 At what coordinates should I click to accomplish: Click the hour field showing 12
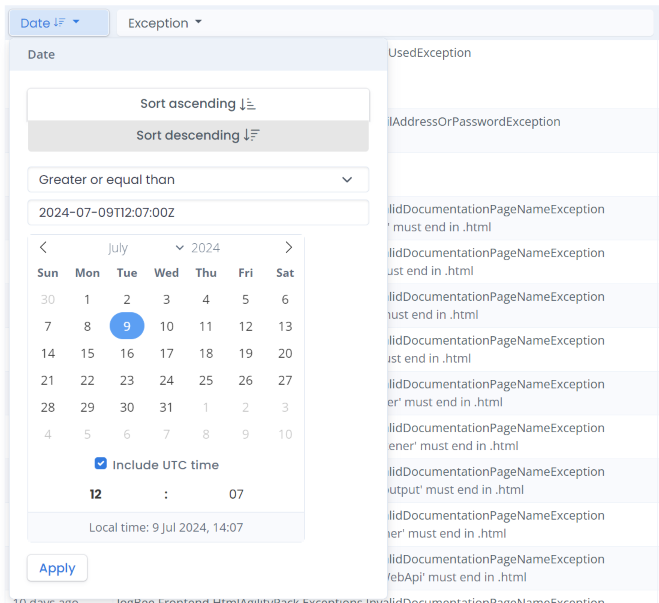[96, 494]
